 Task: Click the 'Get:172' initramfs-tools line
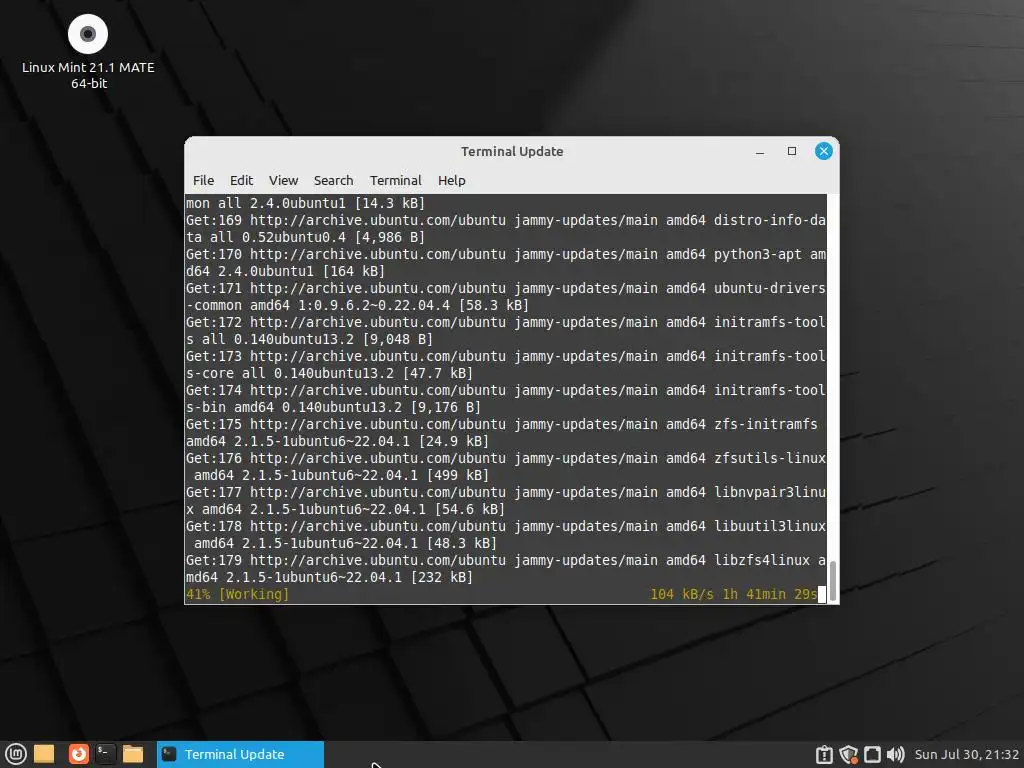(505, 323)
